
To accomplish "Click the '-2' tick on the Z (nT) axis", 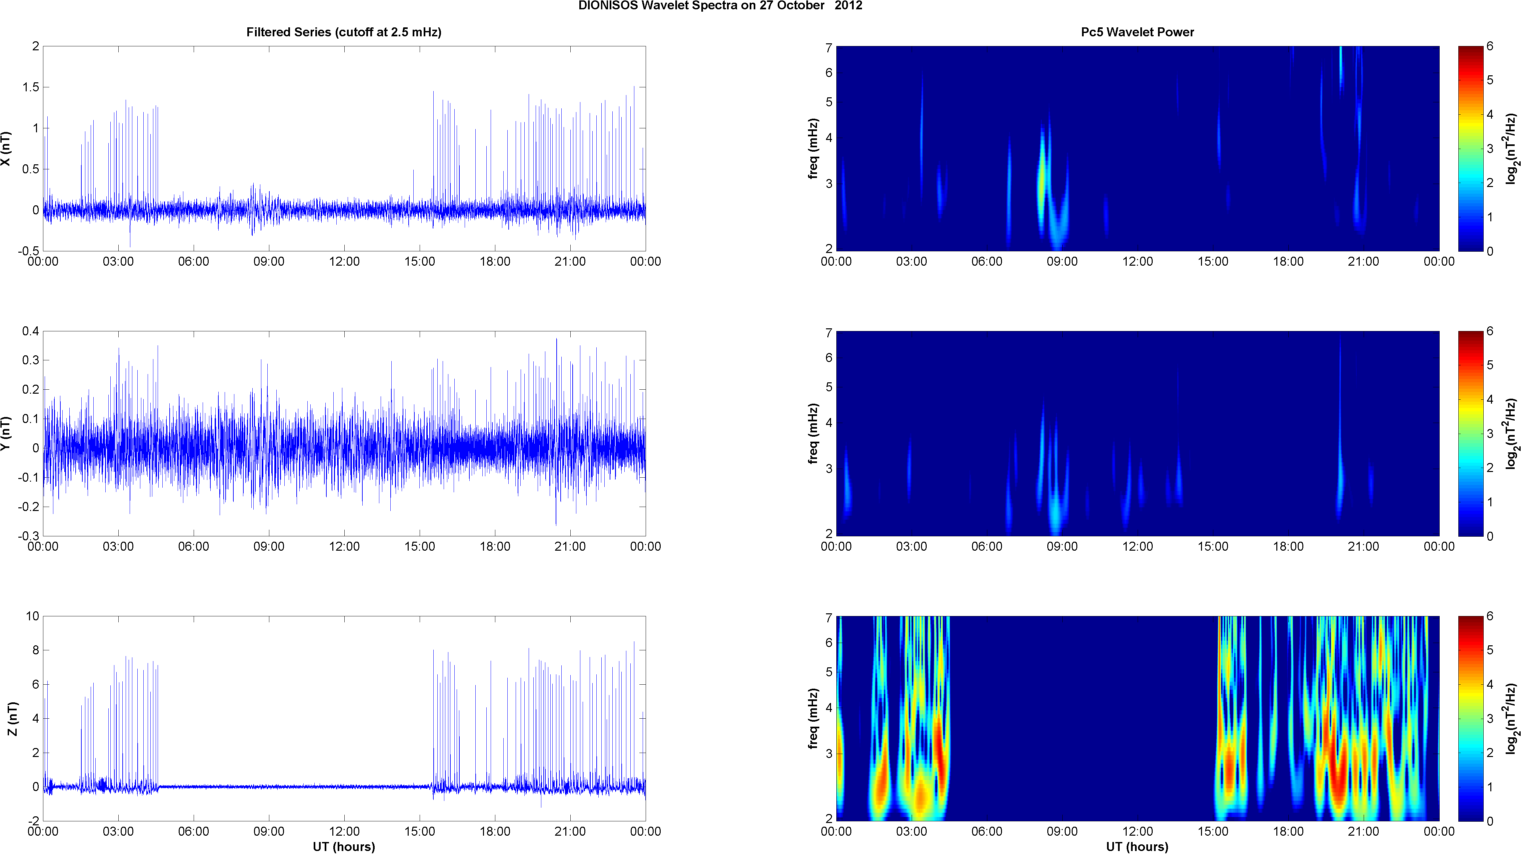I will [34, 822].
